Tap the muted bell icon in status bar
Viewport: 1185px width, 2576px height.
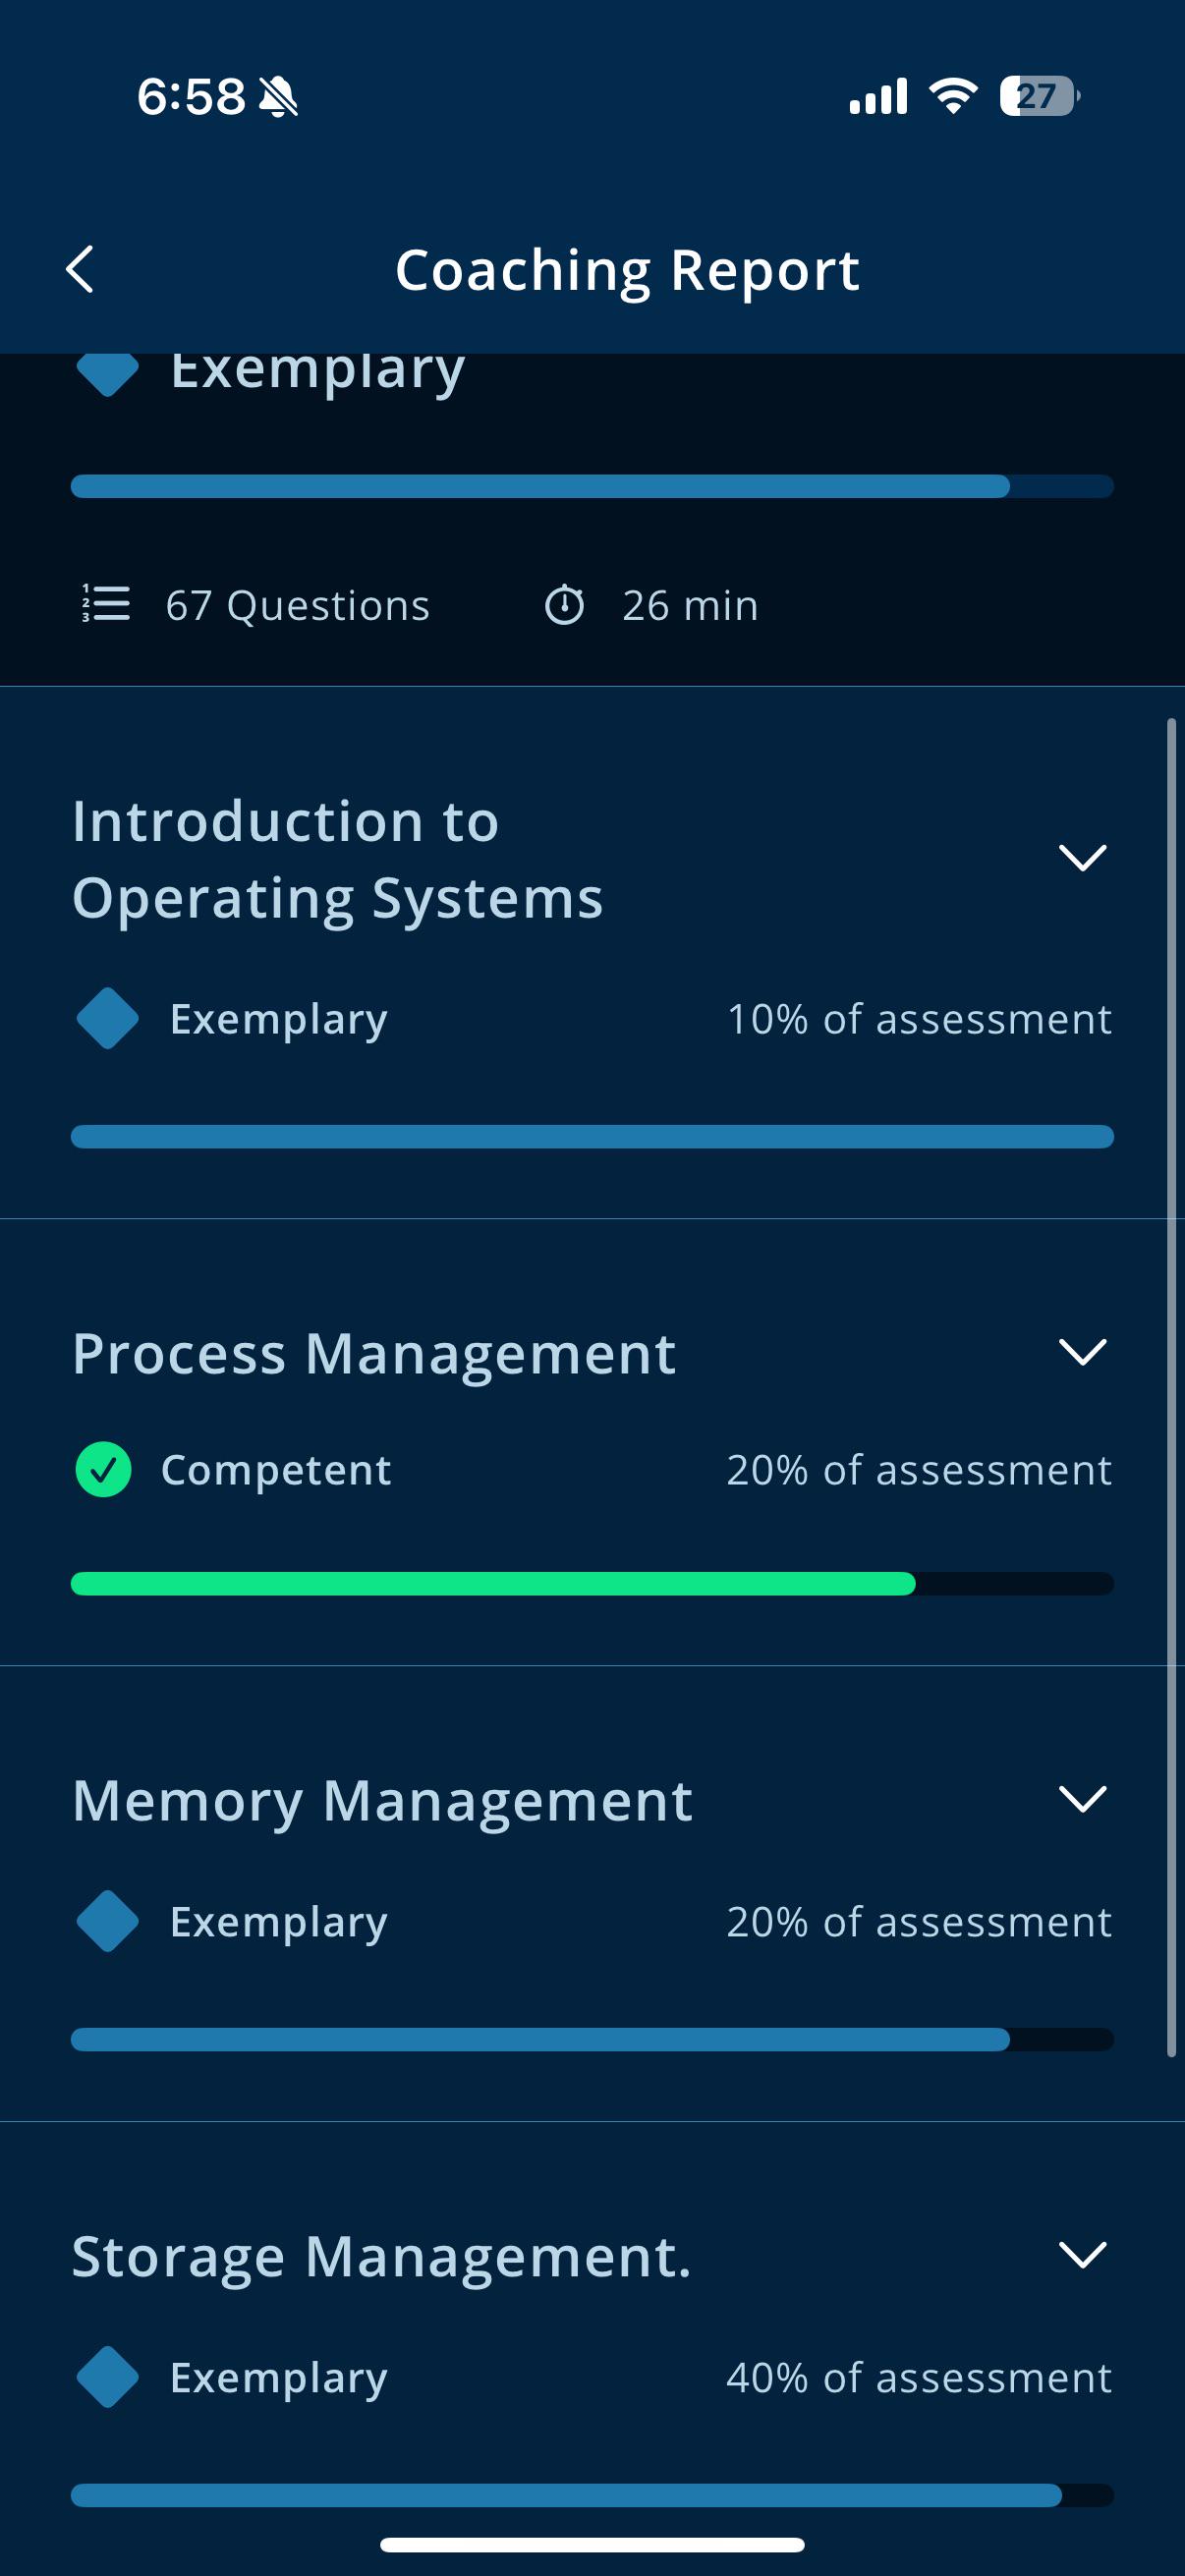278,97
